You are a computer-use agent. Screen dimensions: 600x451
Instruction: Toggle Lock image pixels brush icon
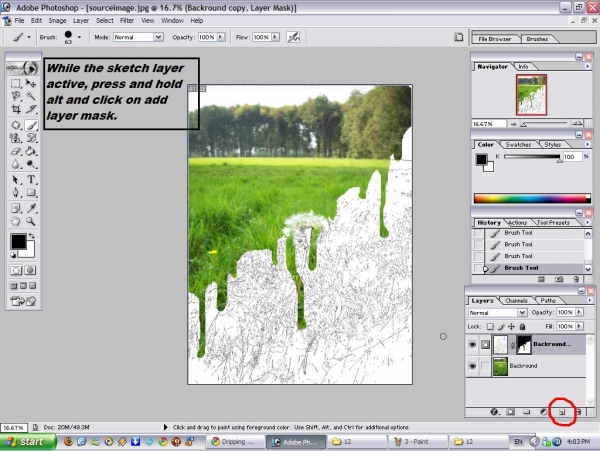(x=501, y=326)
